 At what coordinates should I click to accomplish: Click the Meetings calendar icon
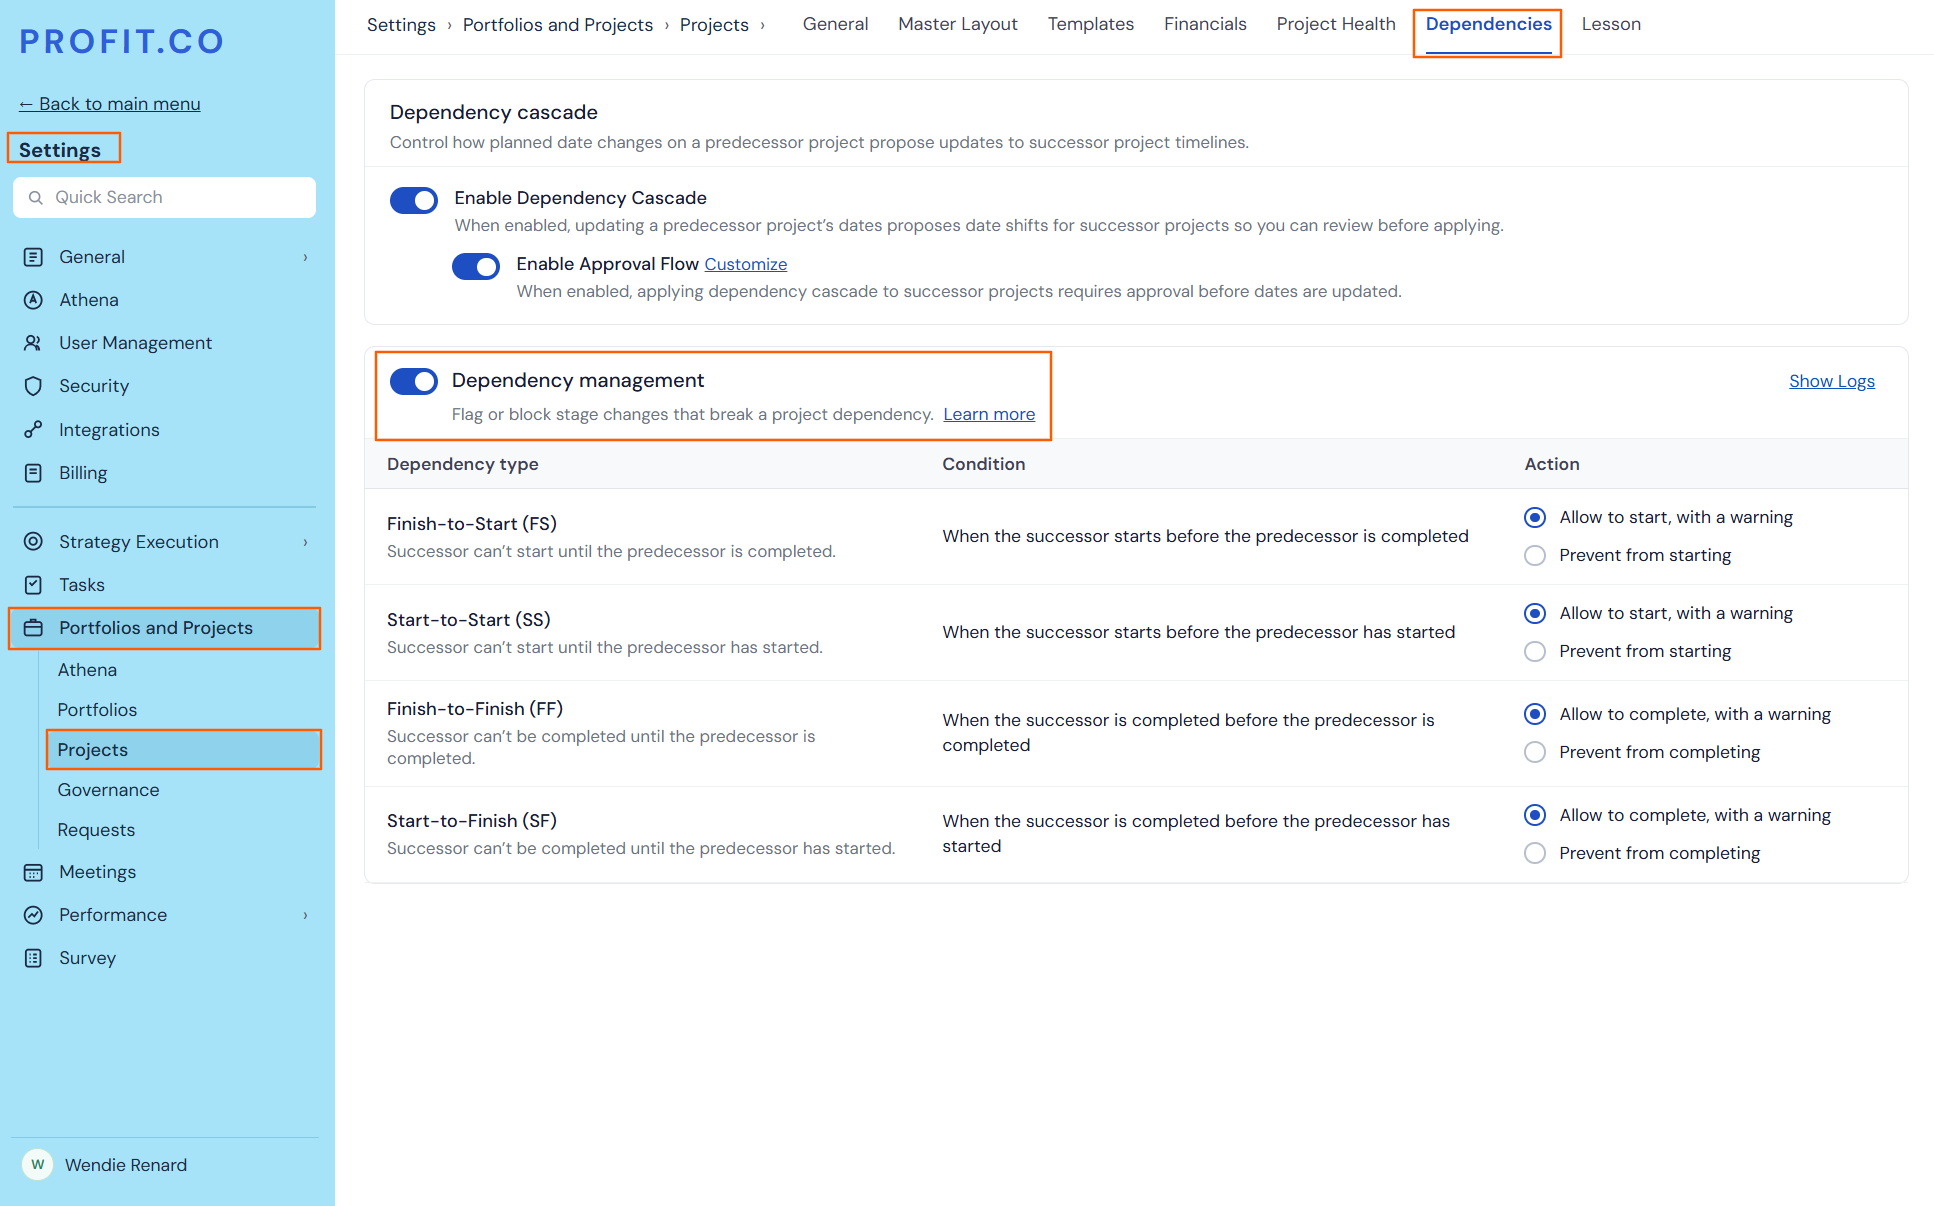(33, 872)
